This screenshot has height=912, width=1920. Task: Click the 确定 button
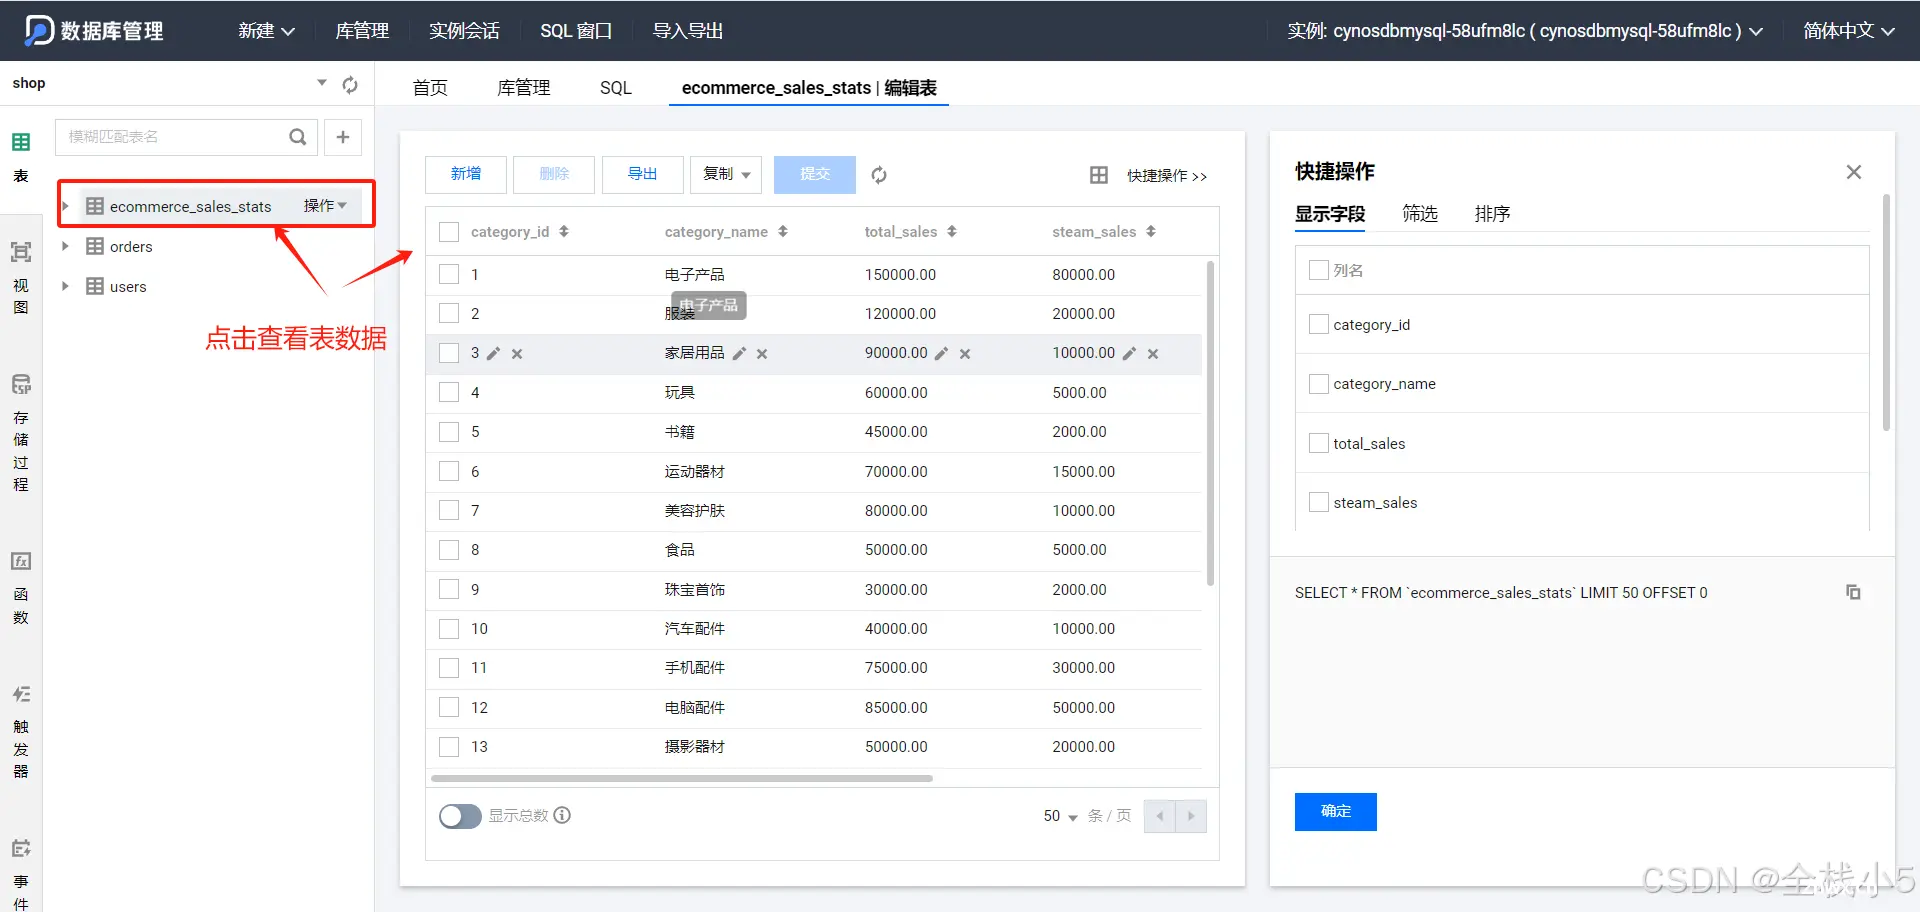point(1336,811)
